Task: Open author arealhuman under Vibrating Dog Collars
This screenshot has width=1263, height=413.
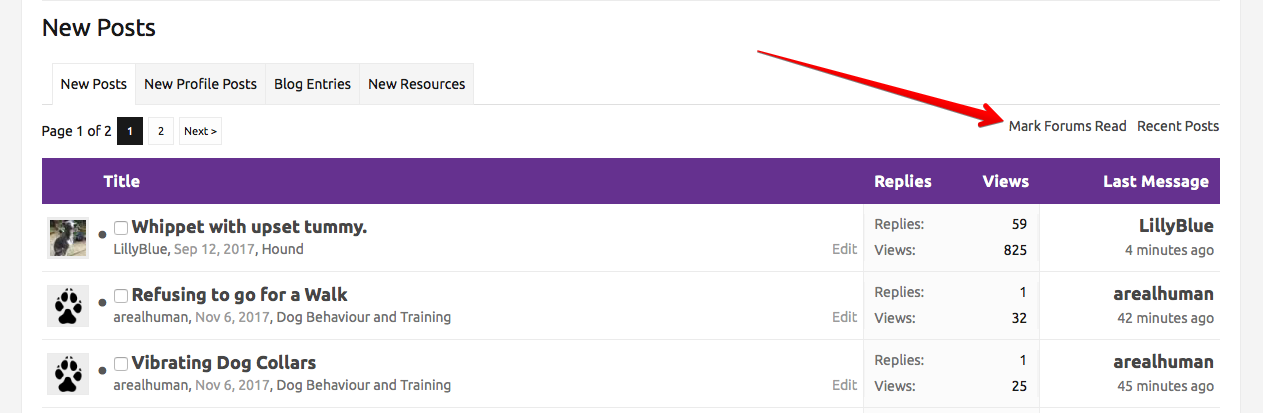Action: [151, 385]
